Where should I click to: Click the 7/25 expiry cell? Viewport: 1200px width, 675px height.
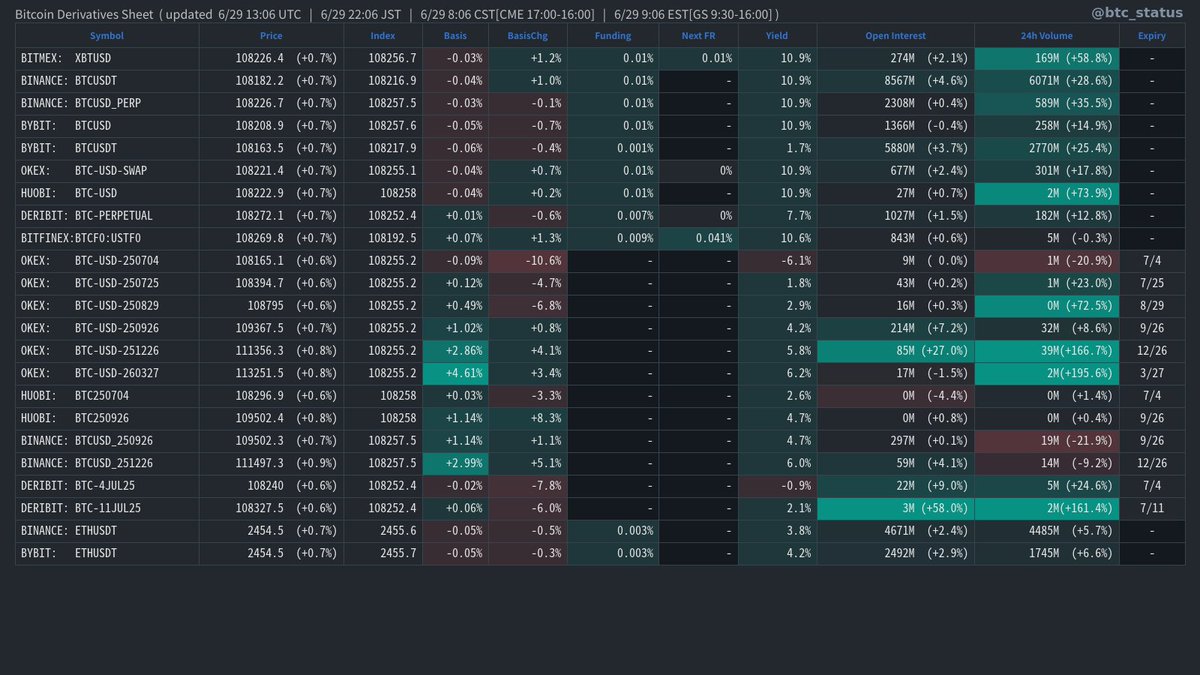pos(1152,283)
